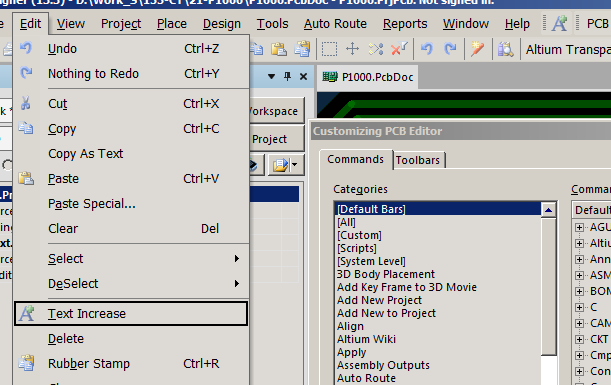Select the 3D Body Placement category
This screenshot has width=611, height=385.
(x=386, y=274)
